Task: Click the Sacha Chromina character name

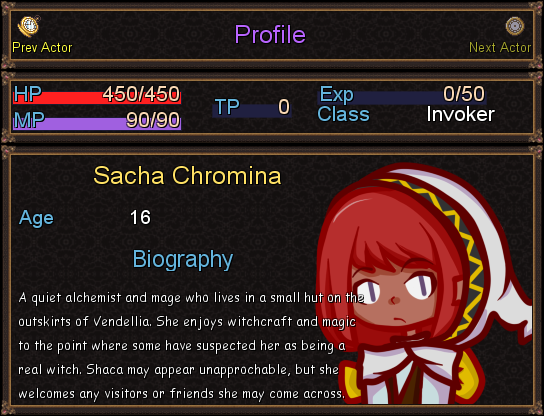Action: click(187, 175)
